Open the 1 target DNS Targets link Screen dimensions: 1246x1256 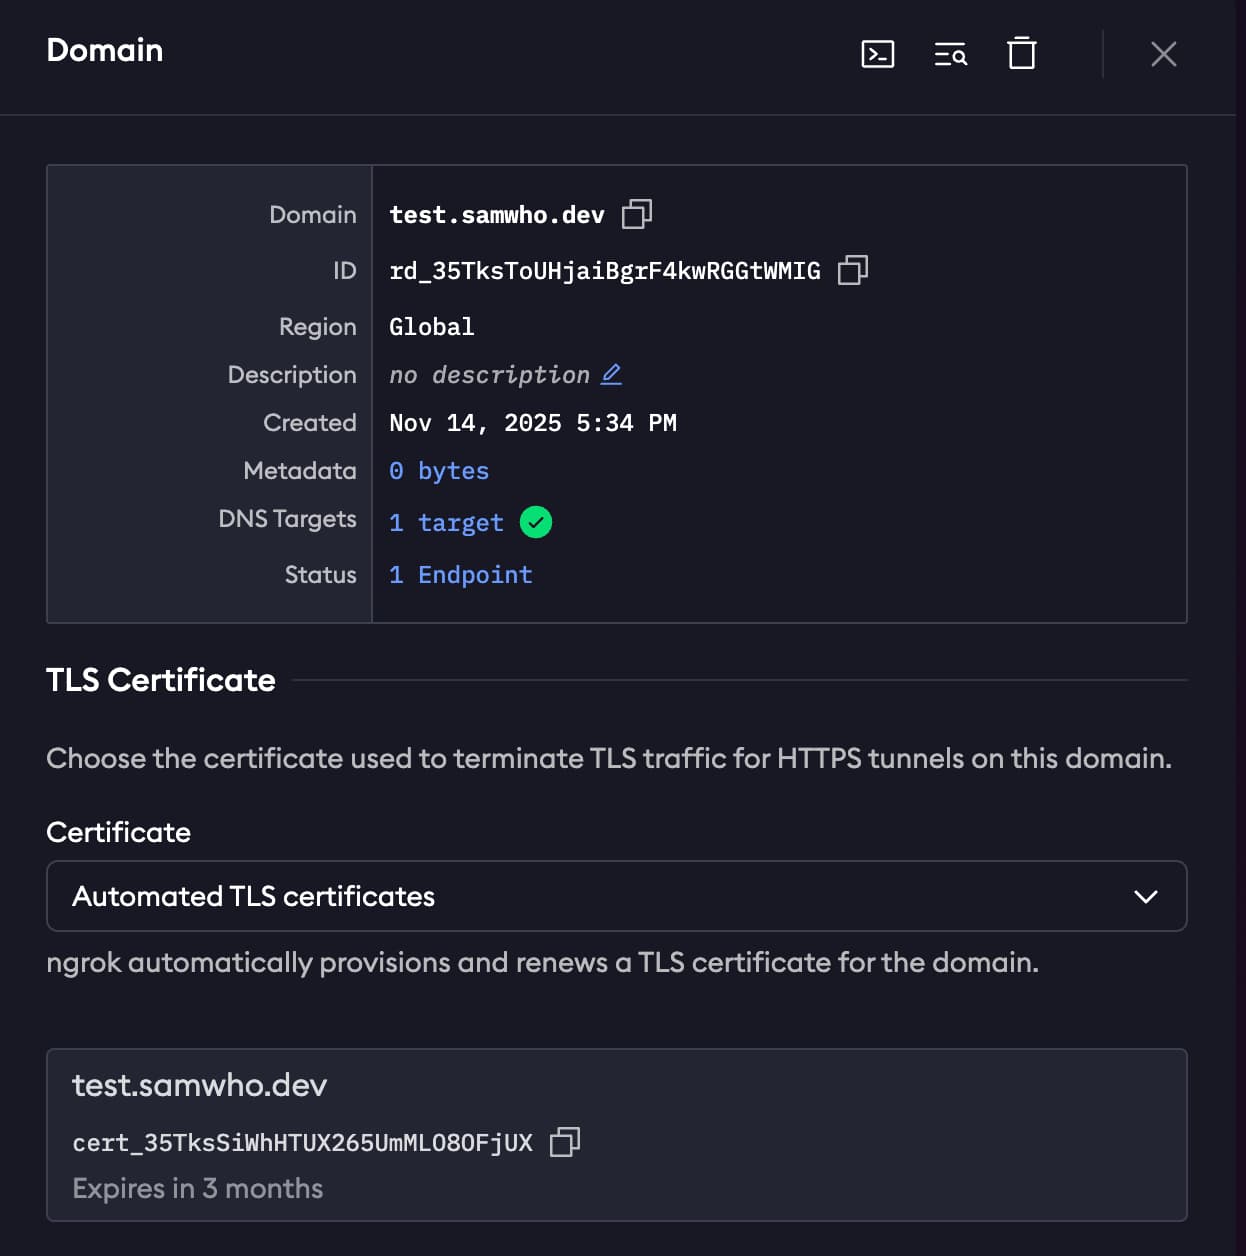click(445, 522)
